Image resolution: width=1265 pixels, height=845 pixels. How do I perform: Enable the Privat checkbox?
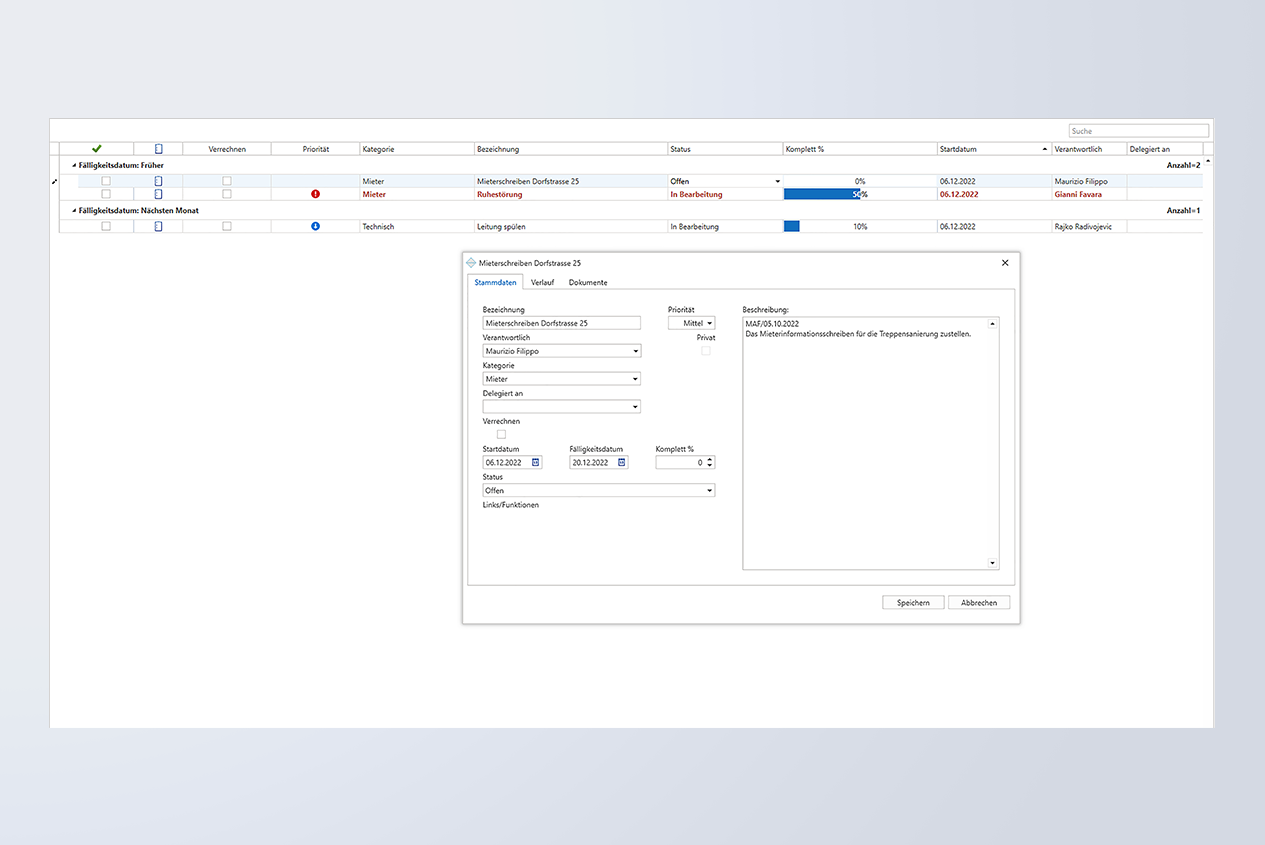(x=706, y=351)
